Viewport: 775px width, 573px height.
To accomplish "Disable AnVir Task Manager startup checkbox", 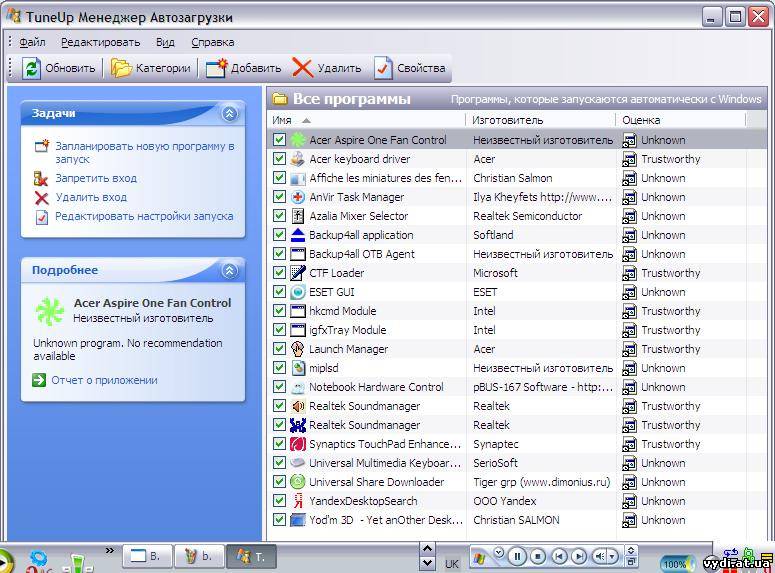I will point(279,197).
